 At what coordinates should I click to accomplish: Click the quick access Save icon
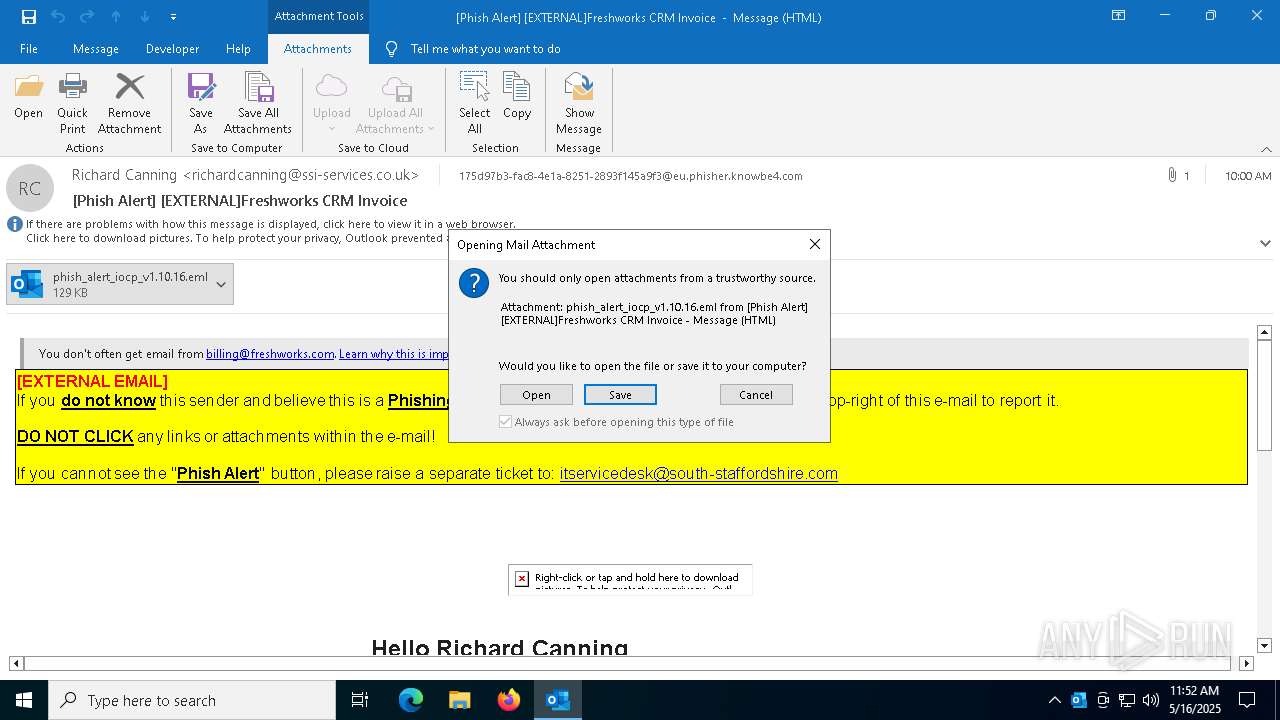point(29,17)
